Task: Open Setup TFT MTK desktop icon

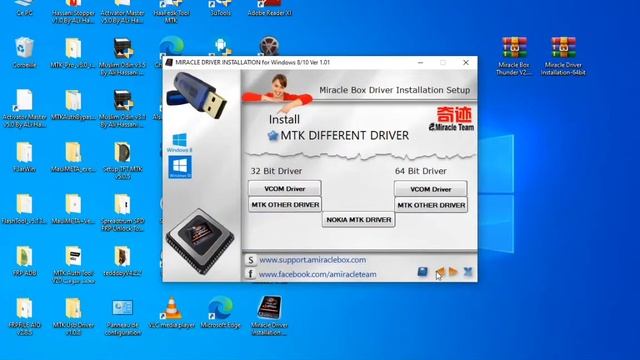Action: (122, 160)
